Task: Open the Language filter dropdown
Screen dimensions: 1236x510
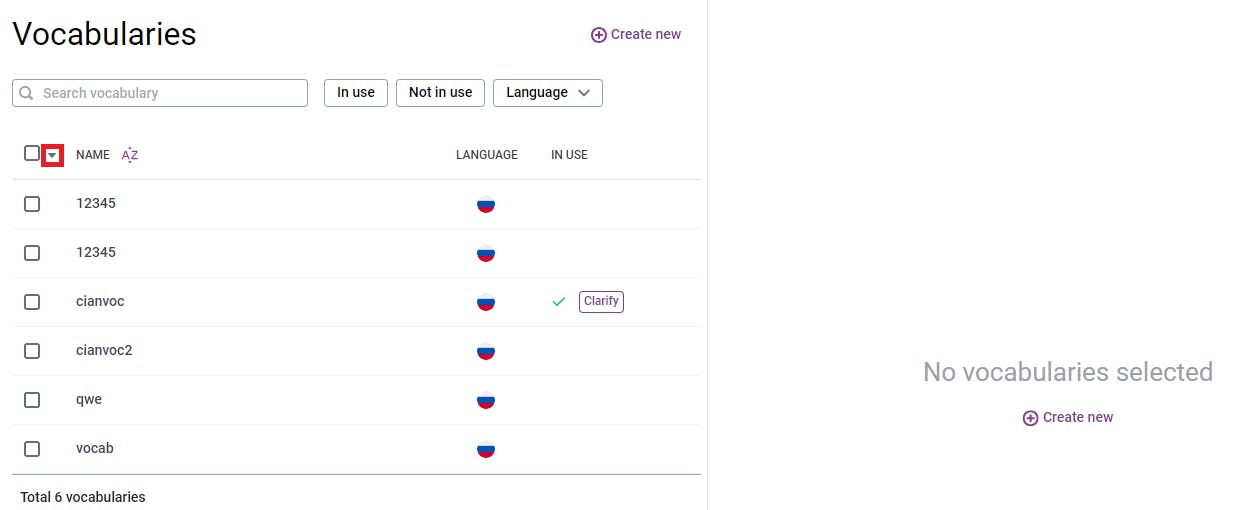Action: pos(548,93)
